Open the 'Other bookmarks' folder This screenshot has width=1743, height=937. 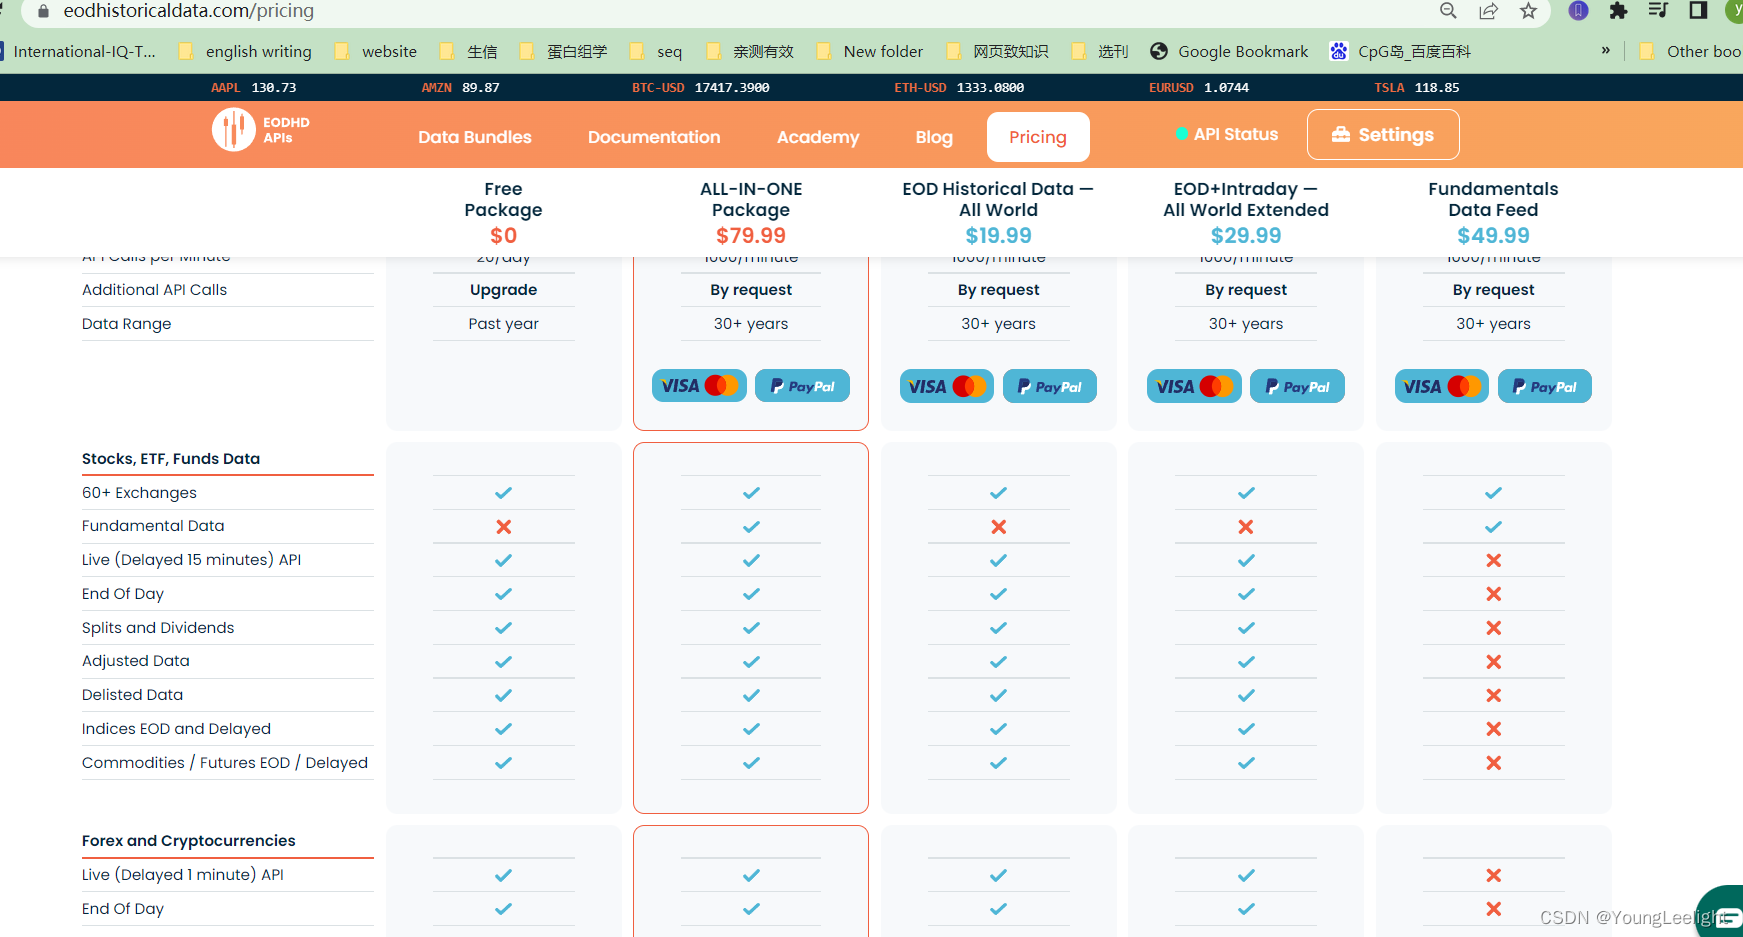(1690, 52)
